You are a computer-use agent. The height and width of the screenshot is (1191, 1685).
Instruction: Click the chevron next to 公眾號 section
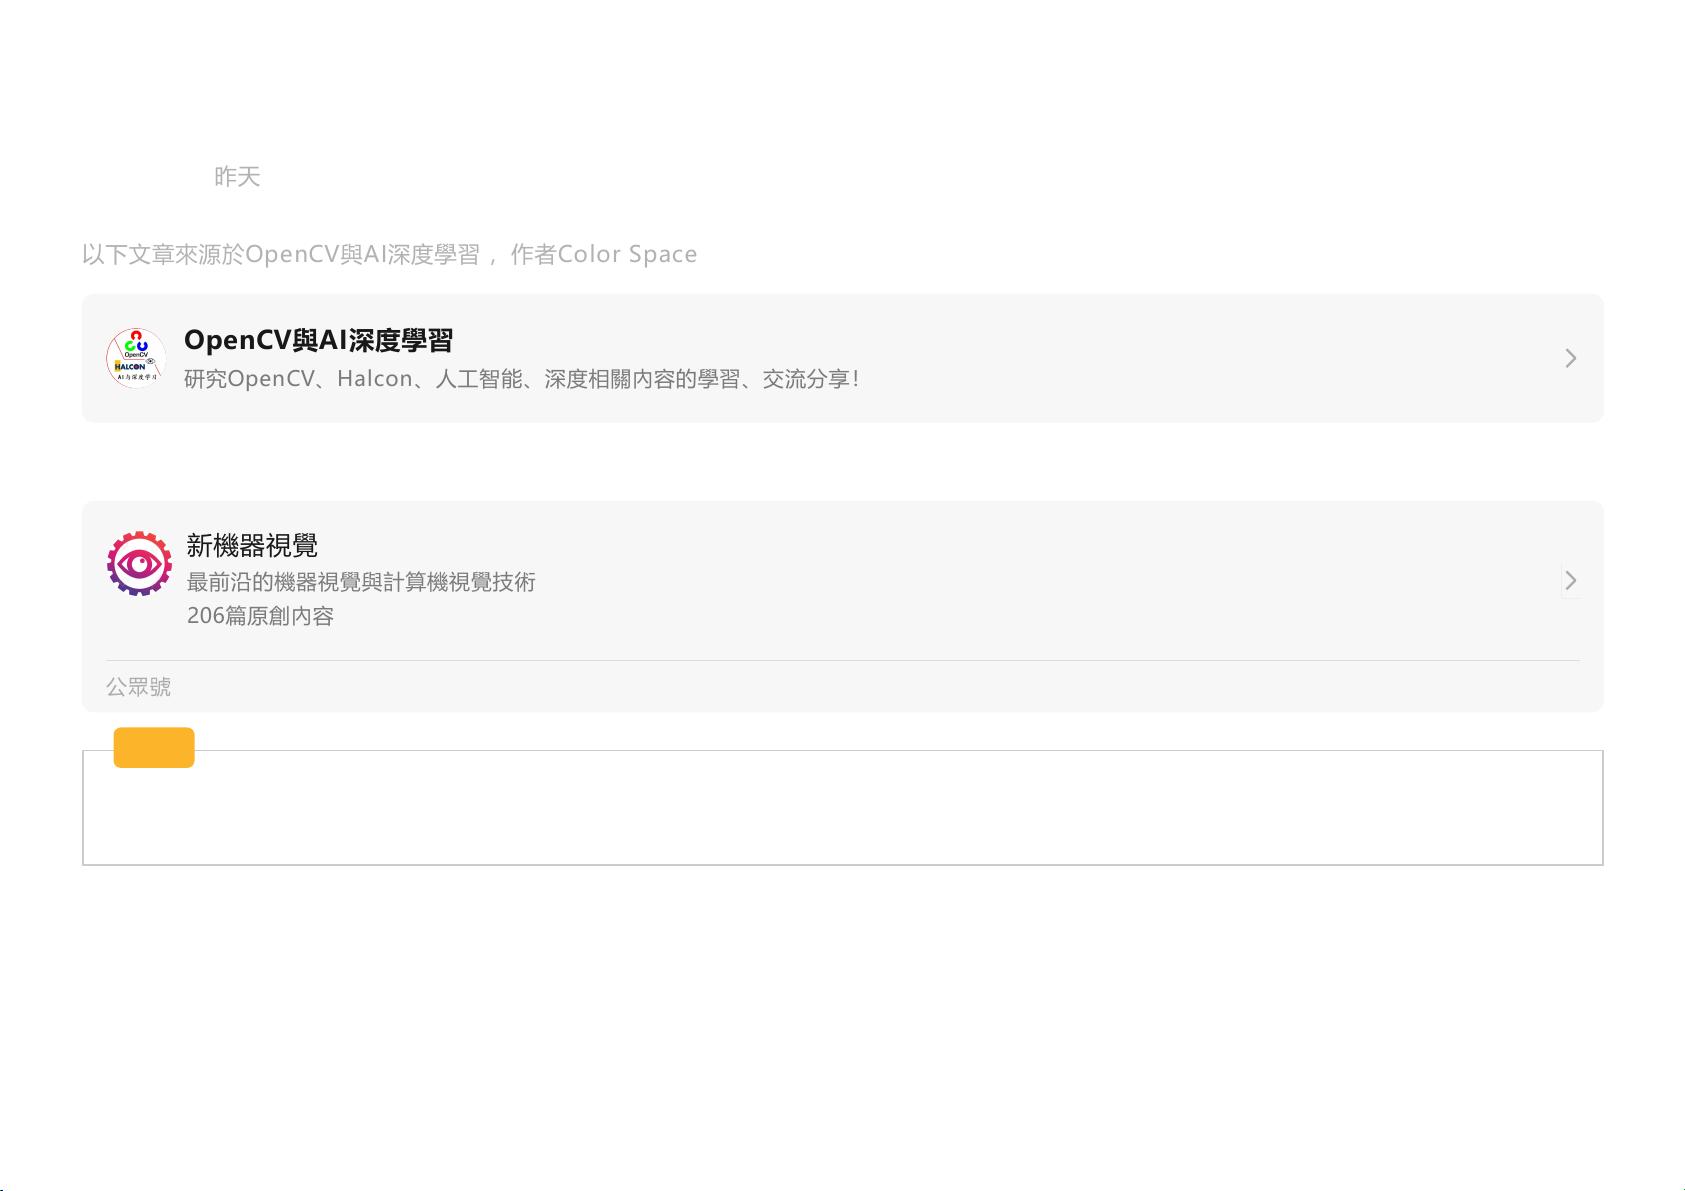[x=1570, y=580]
